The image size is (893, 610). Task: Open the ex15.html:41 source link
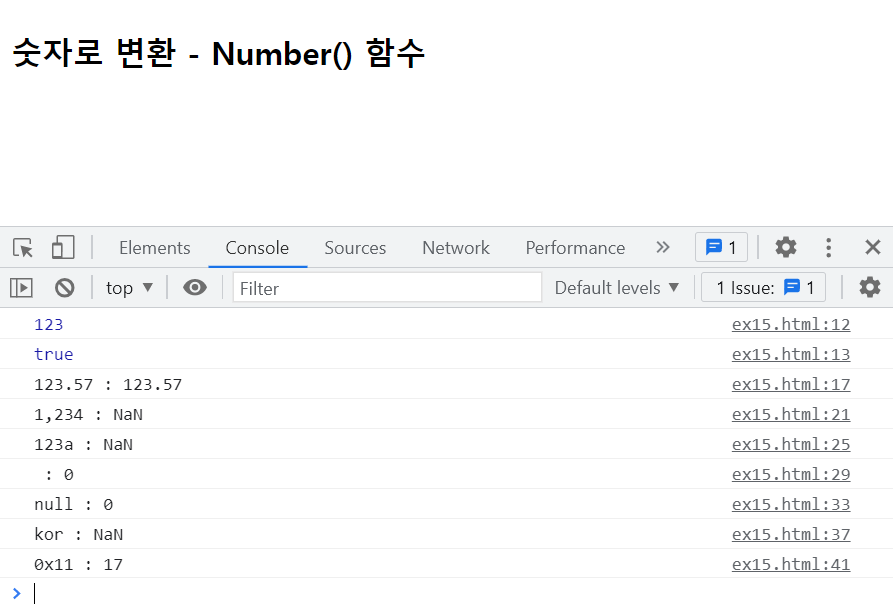(x=790, y=564)
